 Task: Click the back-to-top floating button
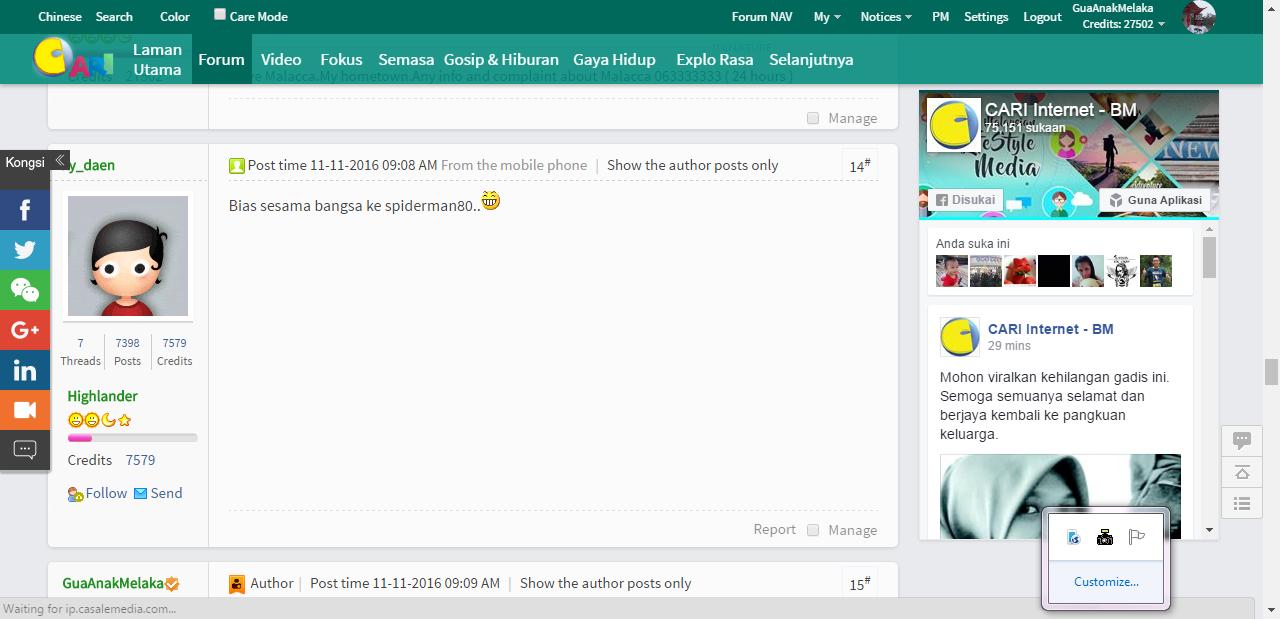pyautogui.click(x=1242, y=472)
